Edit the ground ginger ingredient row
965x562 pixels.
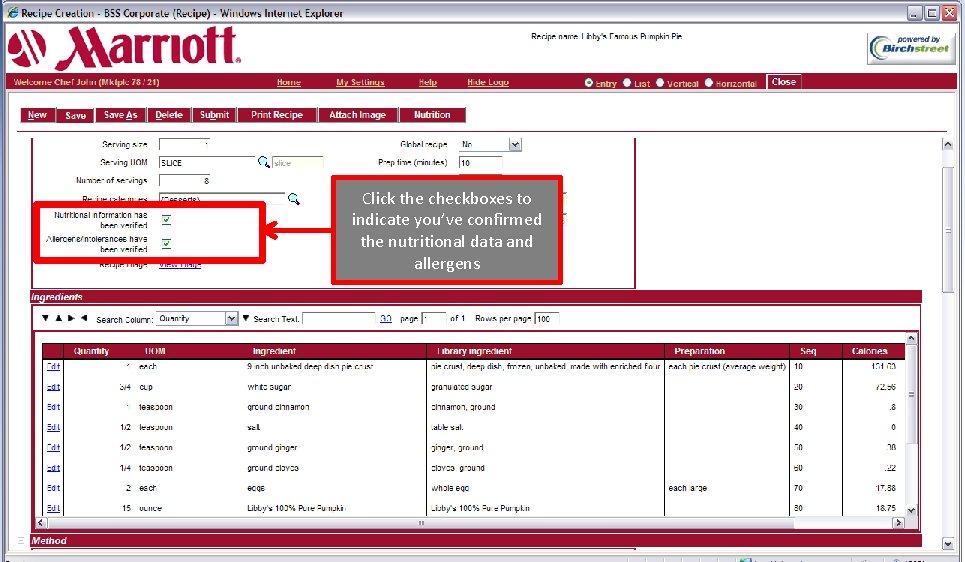coord(54,448)
